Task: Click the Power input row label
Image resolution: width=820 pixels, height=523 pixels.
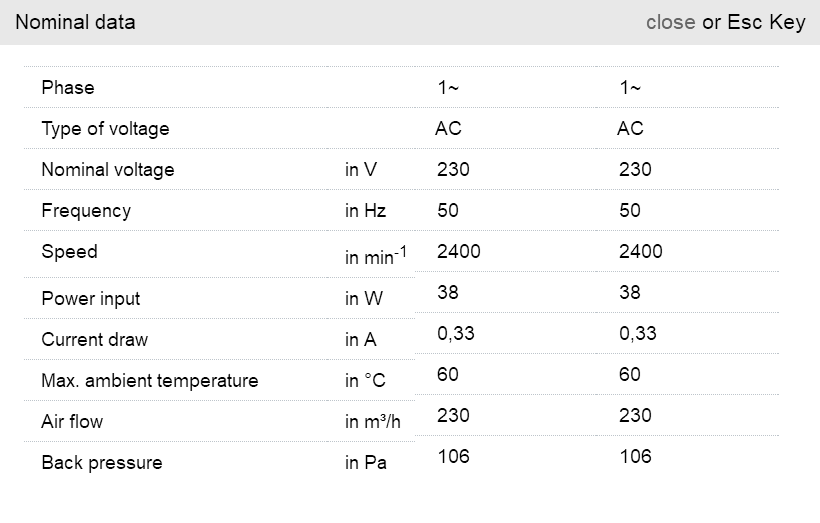Action: (x=90, y=299)
